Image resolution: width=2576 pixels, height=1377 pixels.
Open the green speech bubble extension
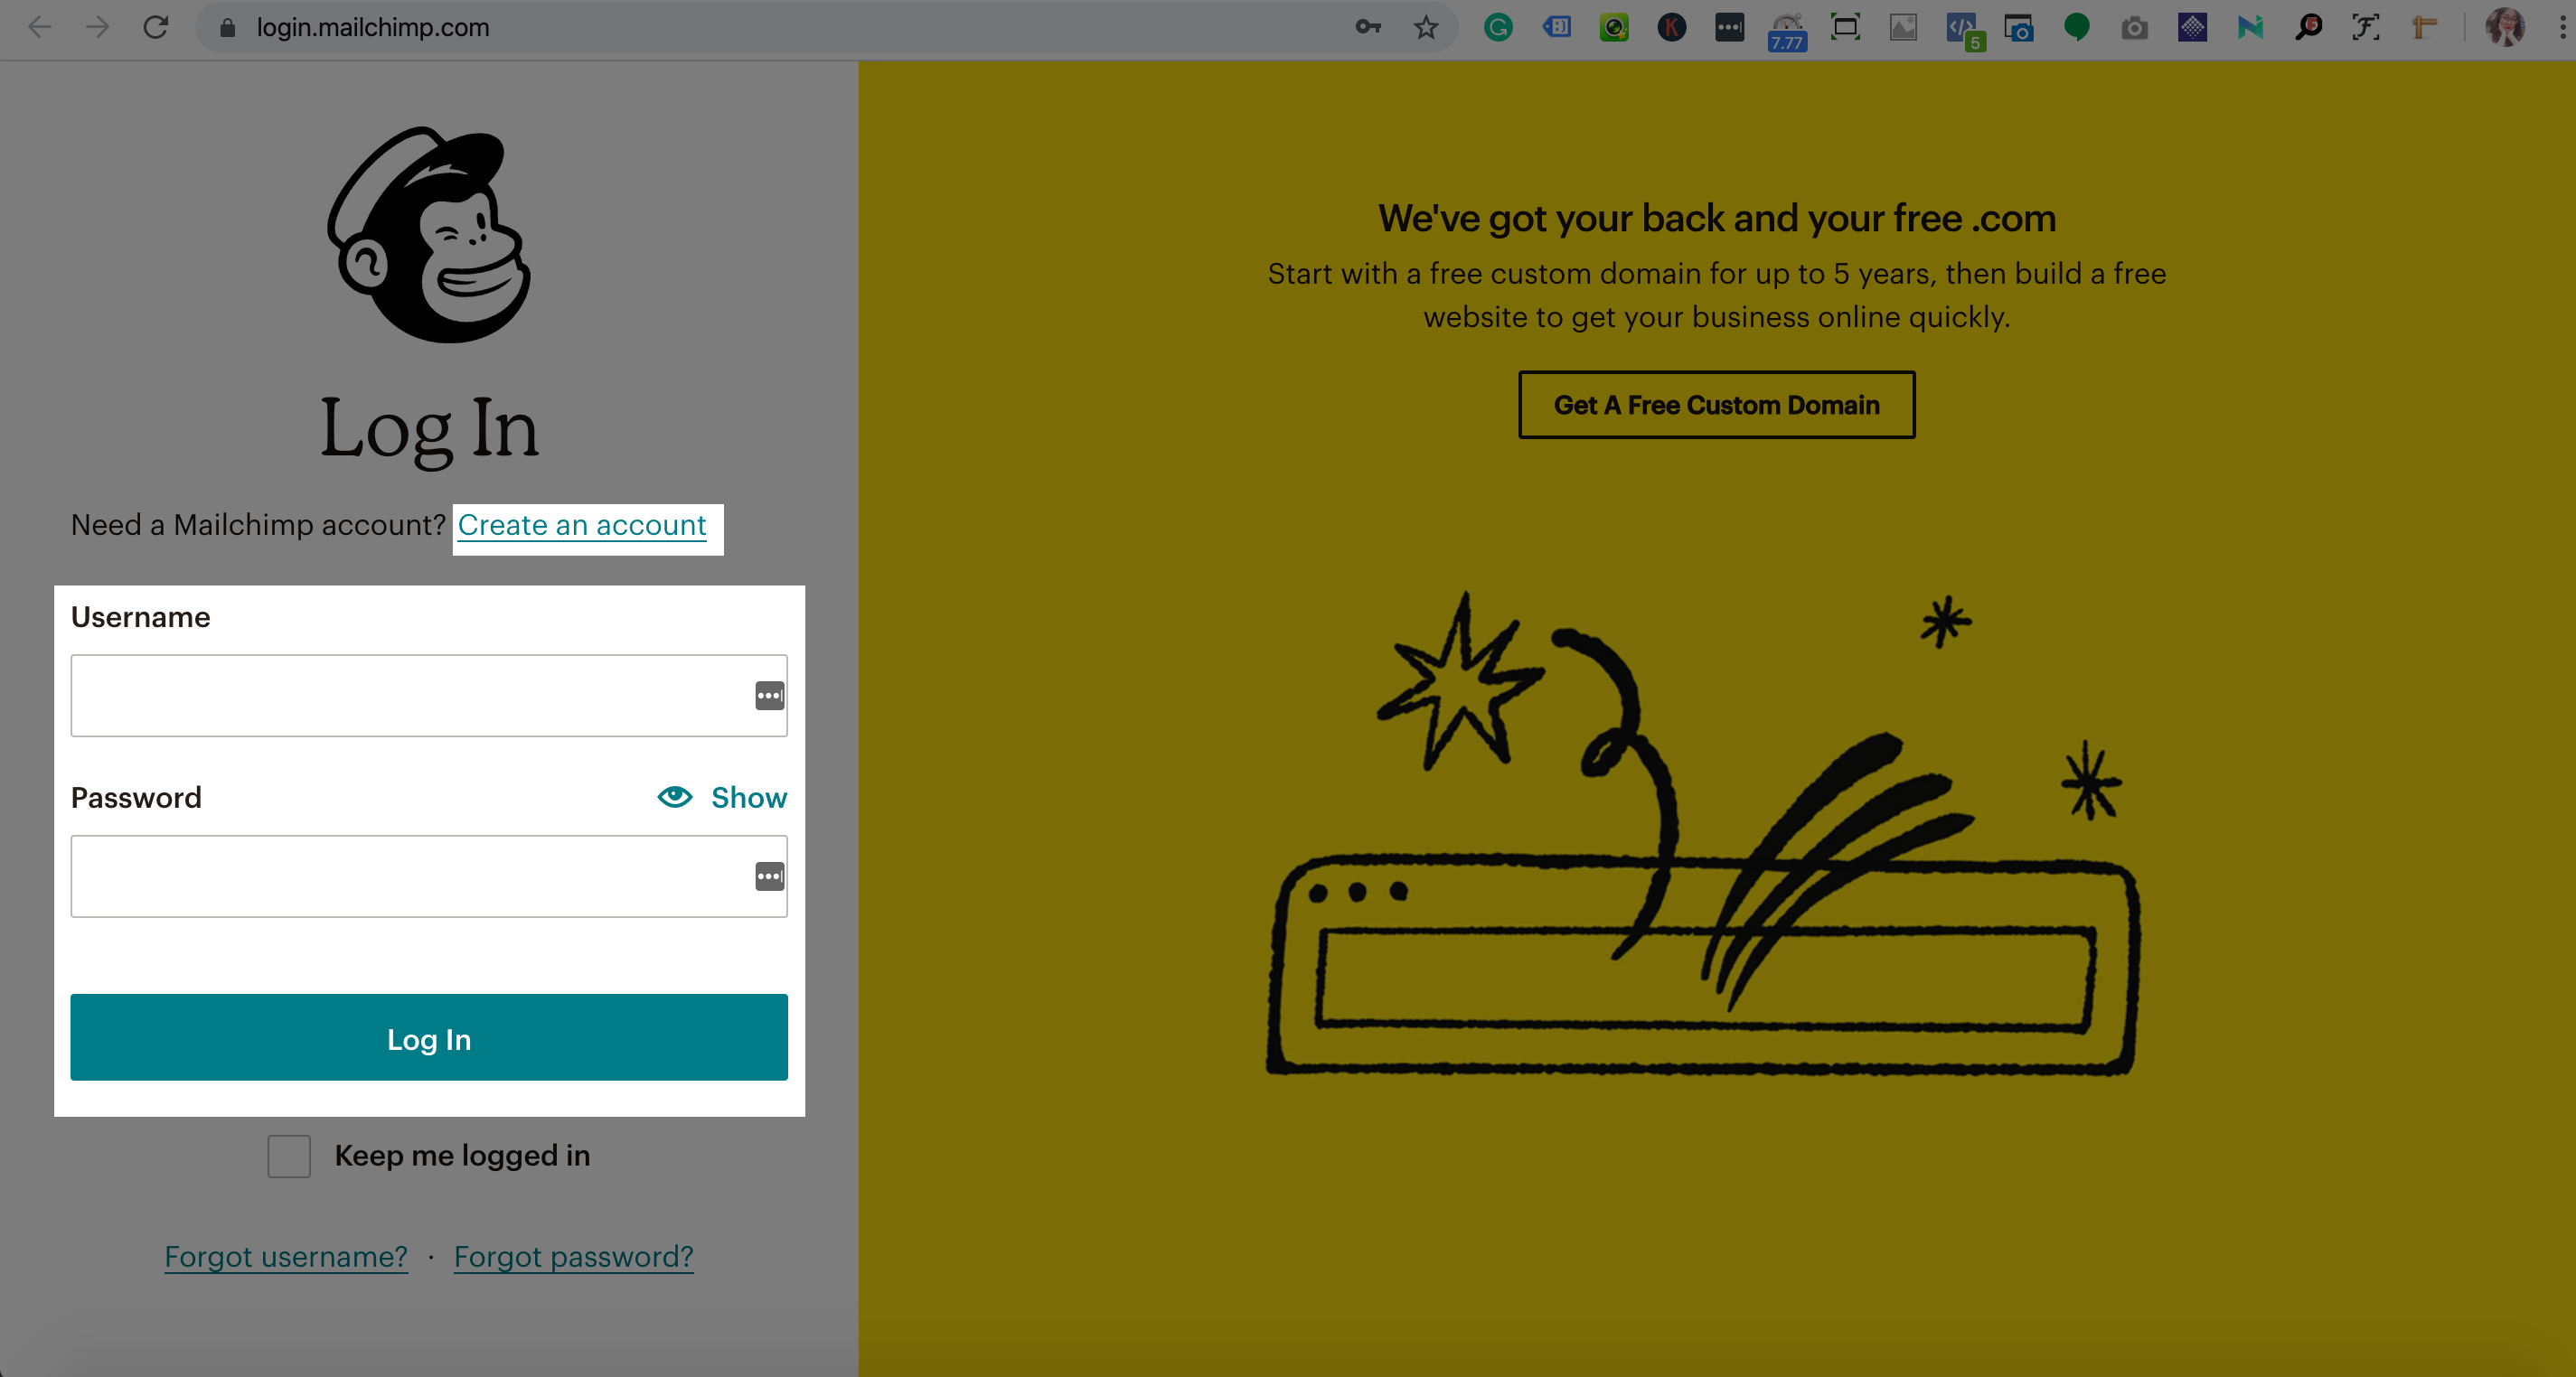(x=2077, y=27)
